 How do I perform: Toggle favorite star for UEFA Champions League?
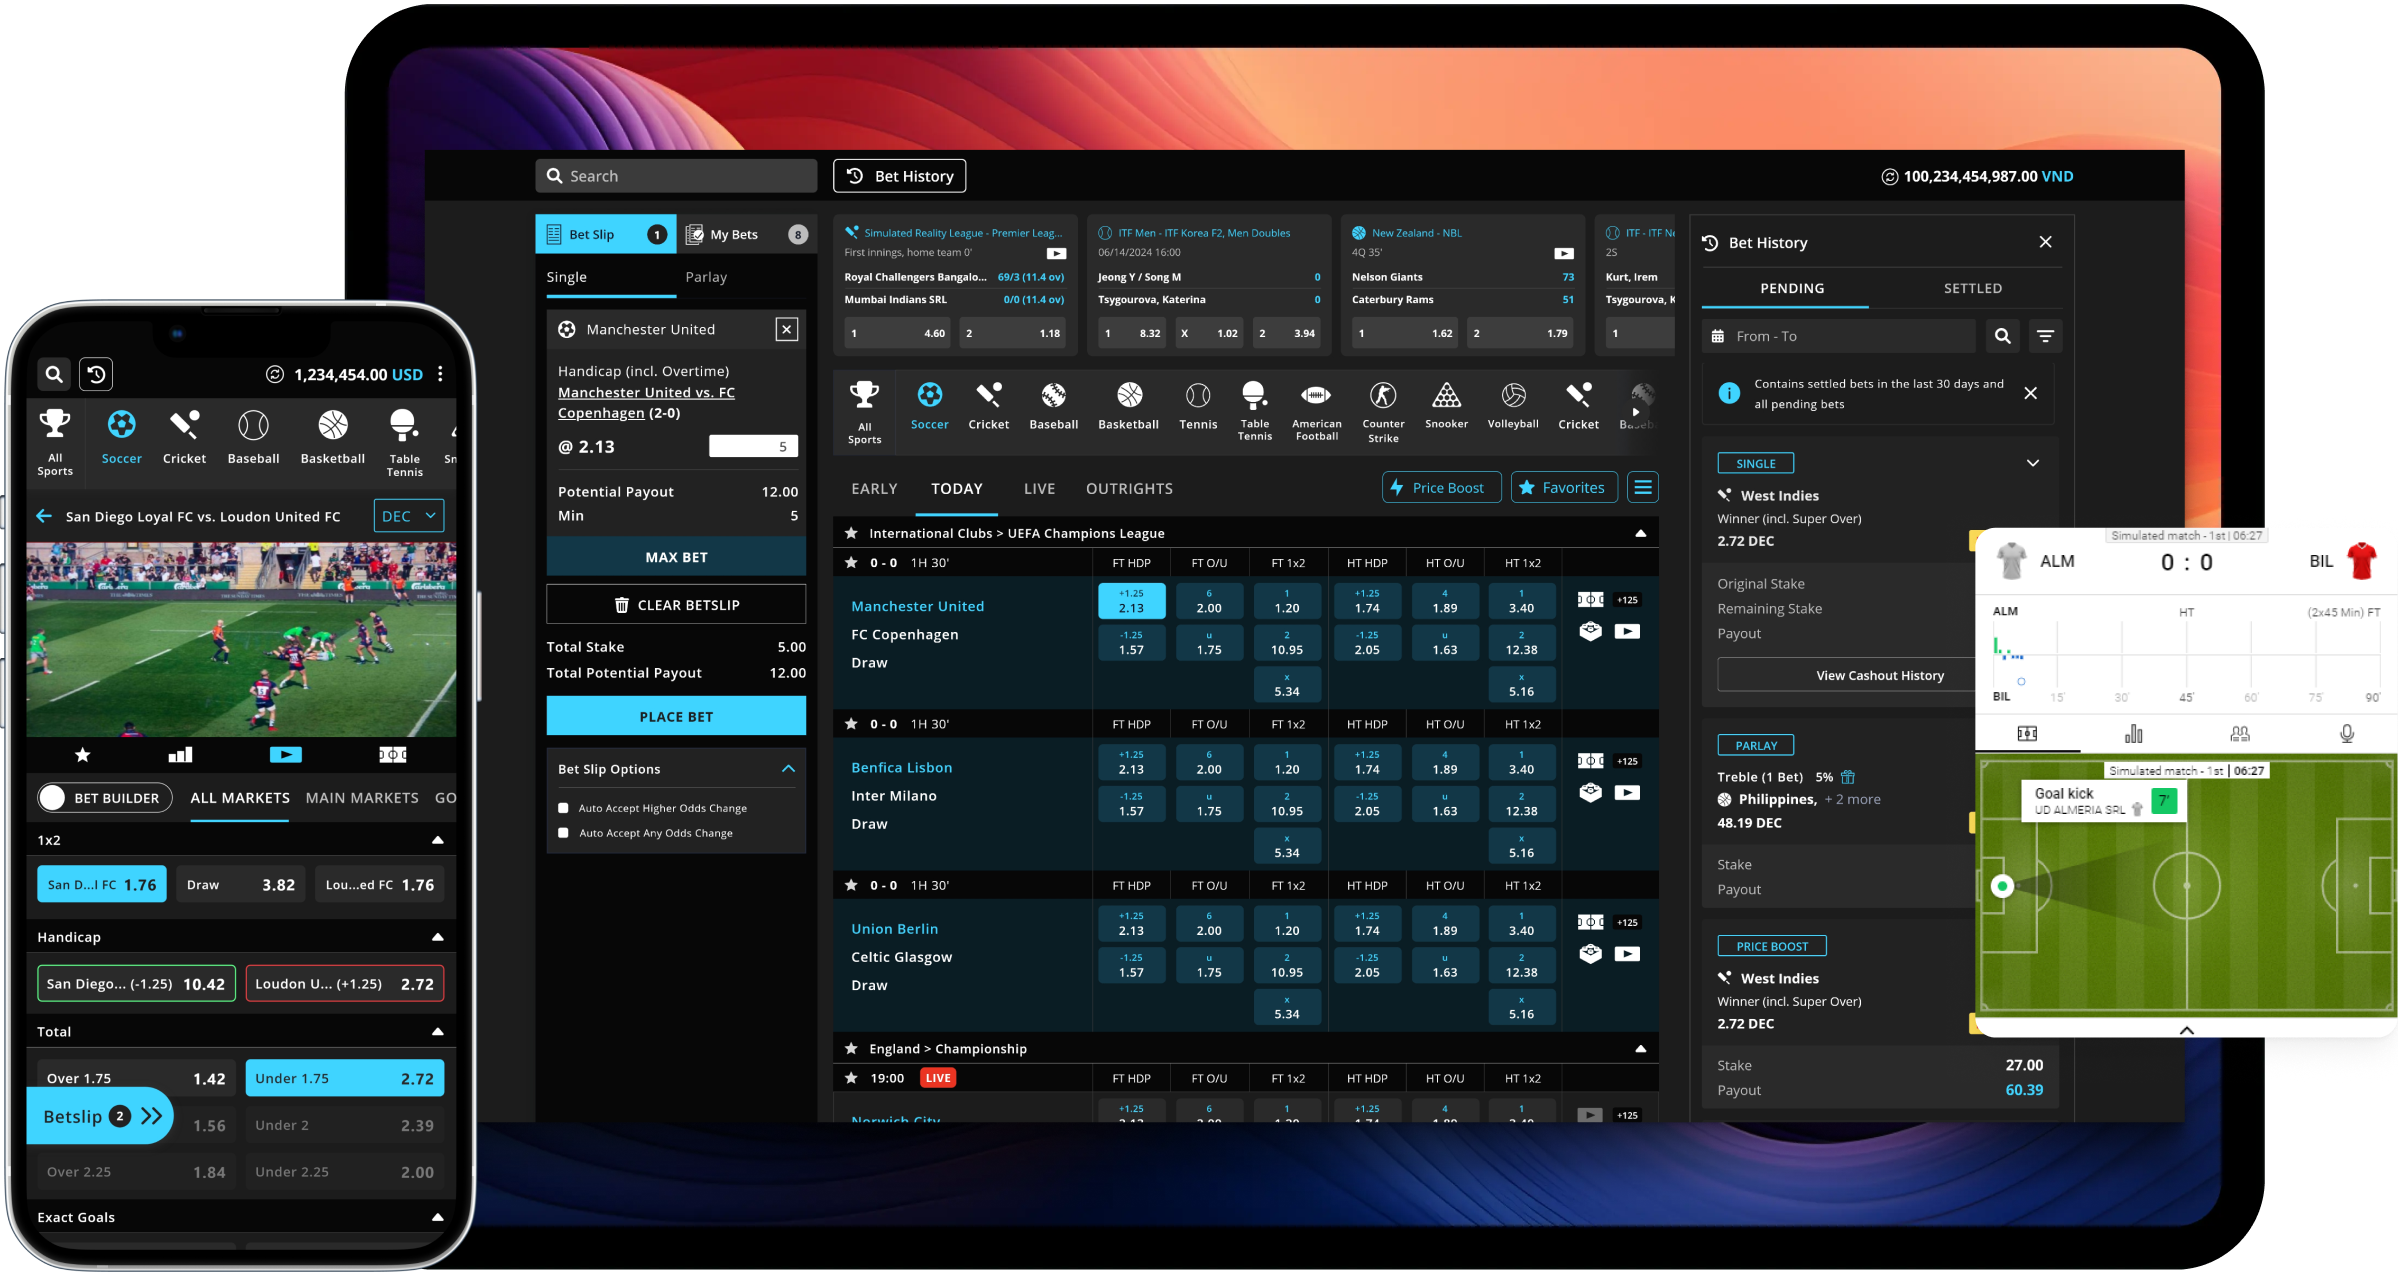[851, 533]
